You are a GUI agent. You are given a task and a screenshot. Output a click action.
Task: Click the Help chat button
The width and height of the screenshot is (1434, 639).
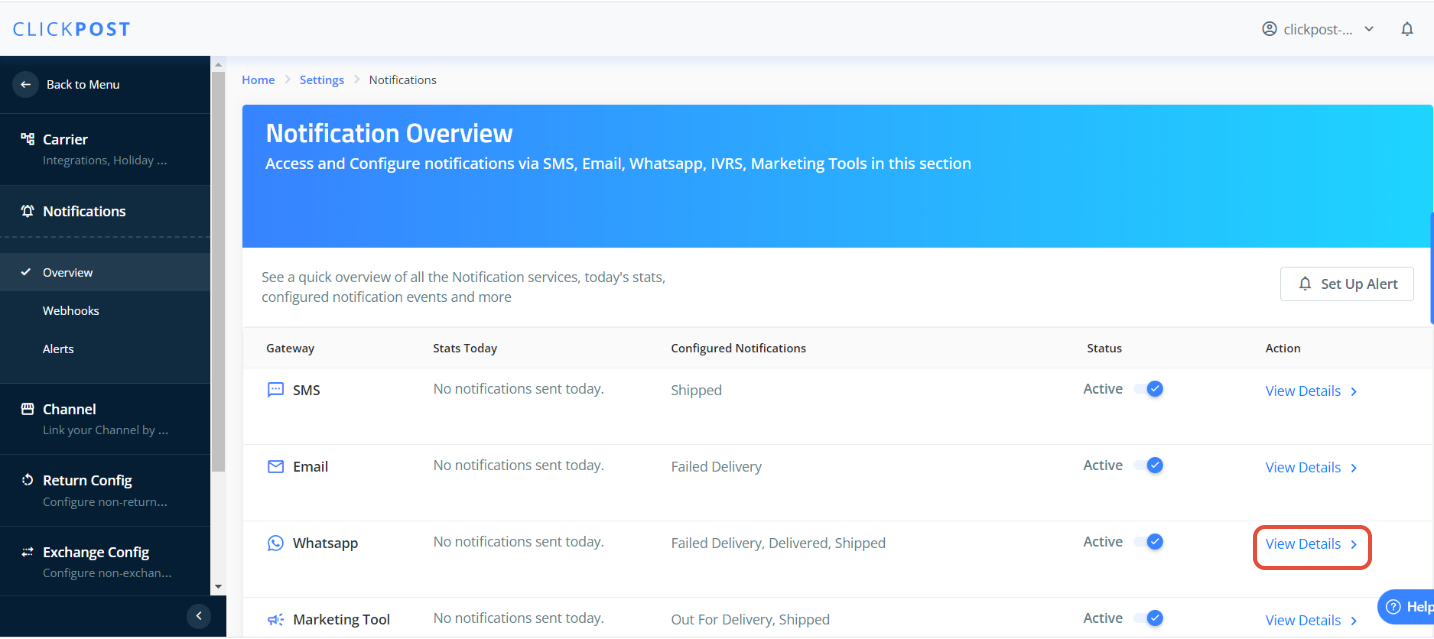[x=1406, y=606]
